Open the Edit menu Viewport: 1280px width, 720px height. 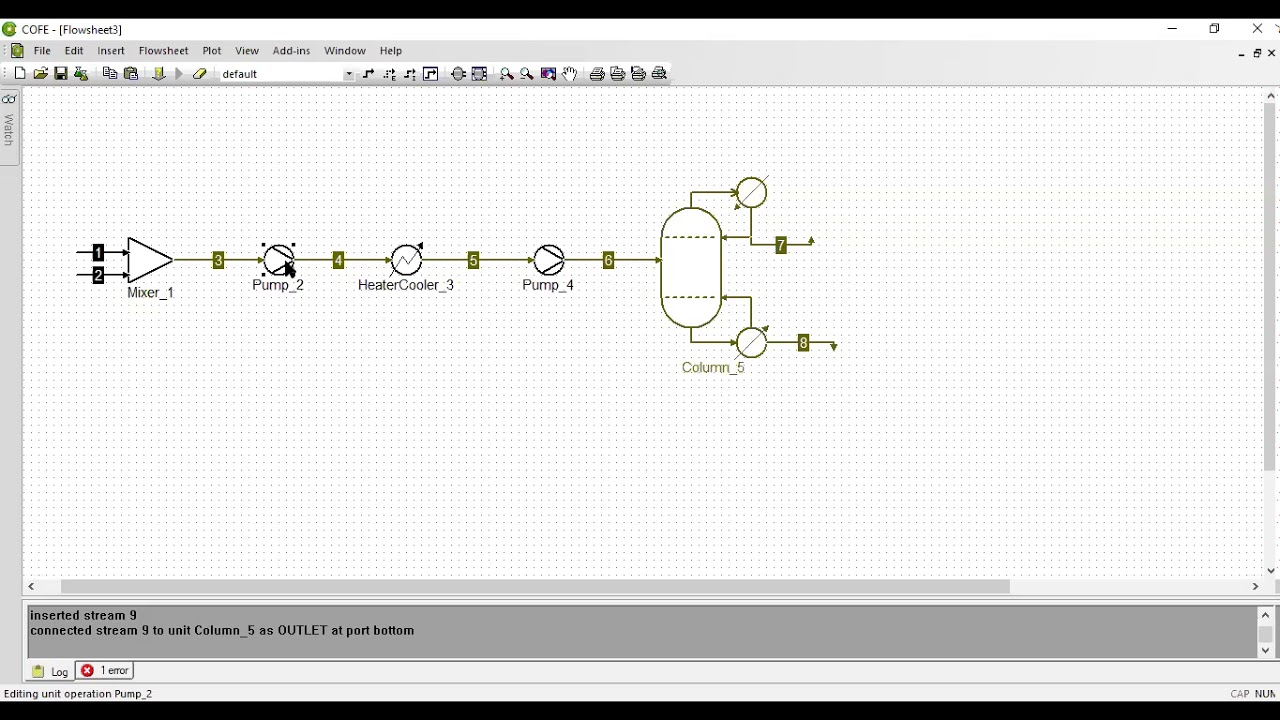[x=74, y=51]
